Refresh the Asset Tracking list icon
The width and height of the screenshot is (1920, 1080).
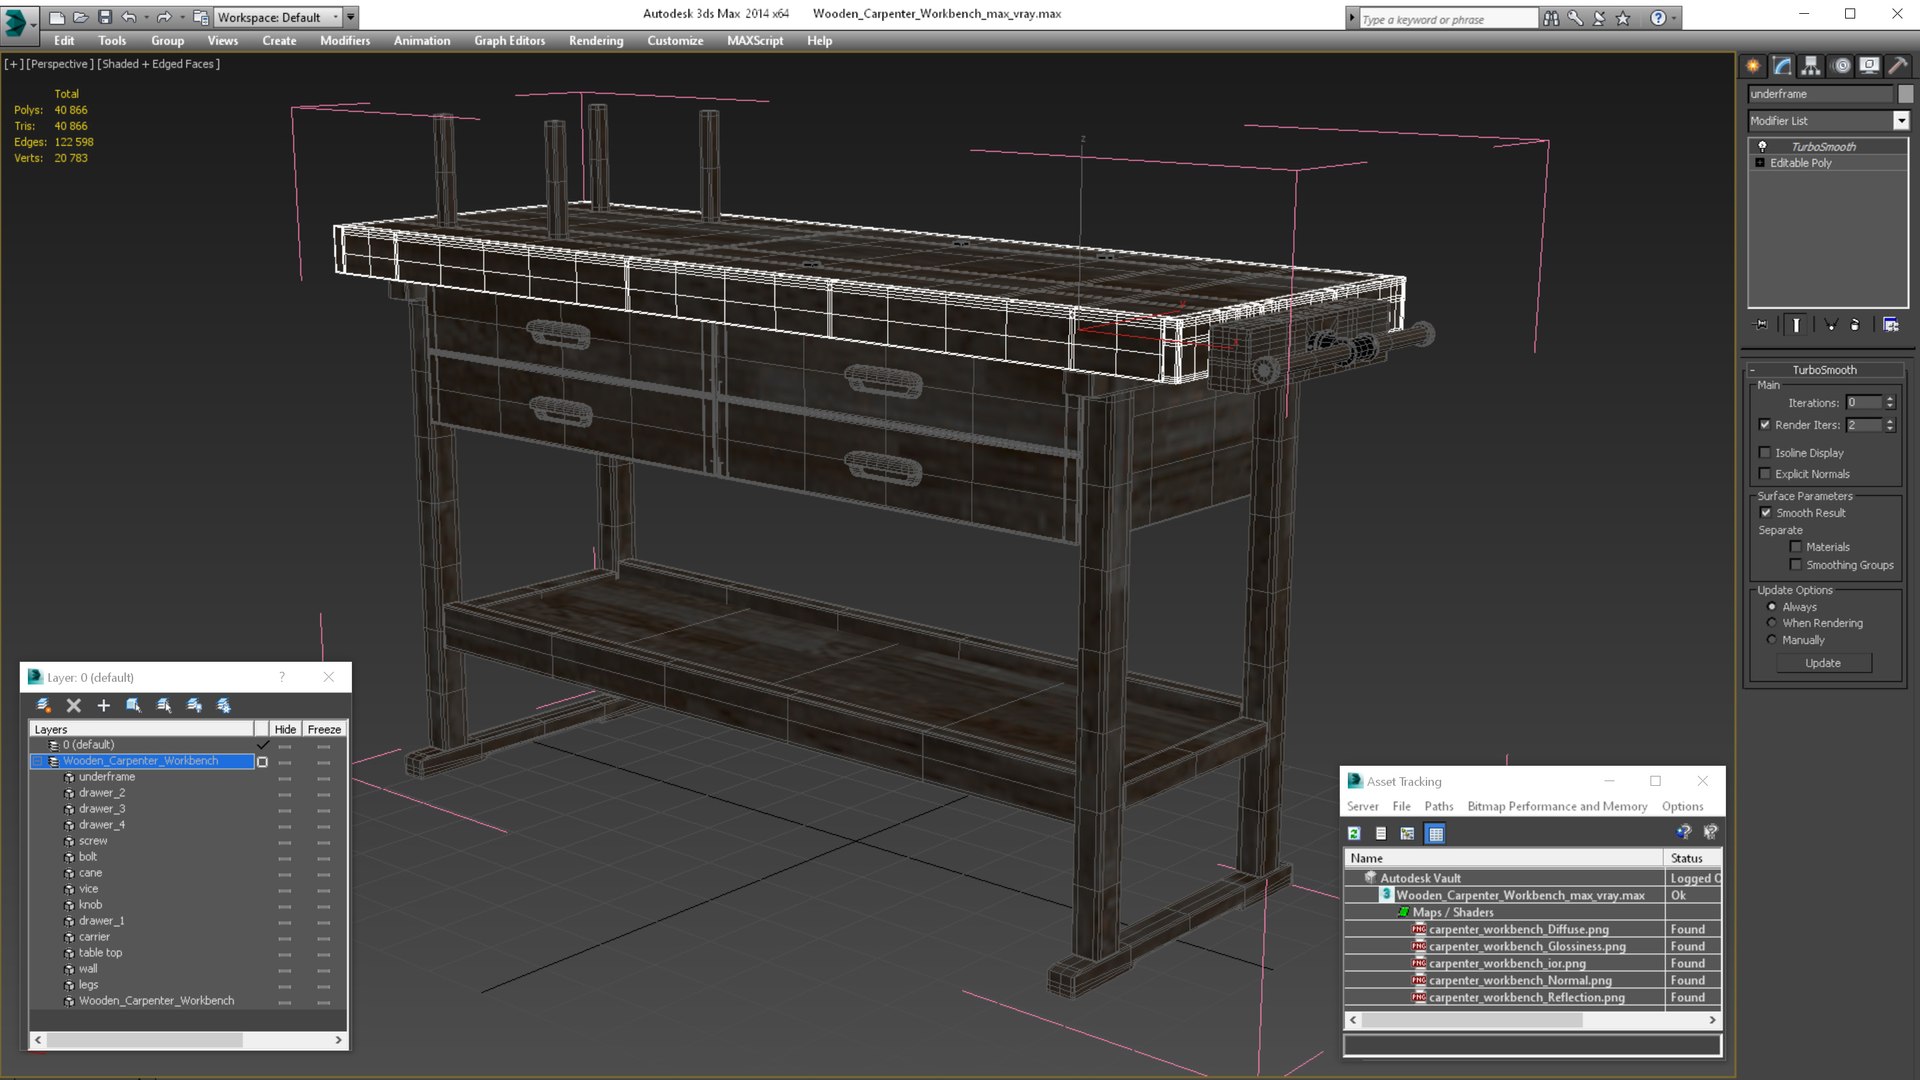coord(1354,833)
